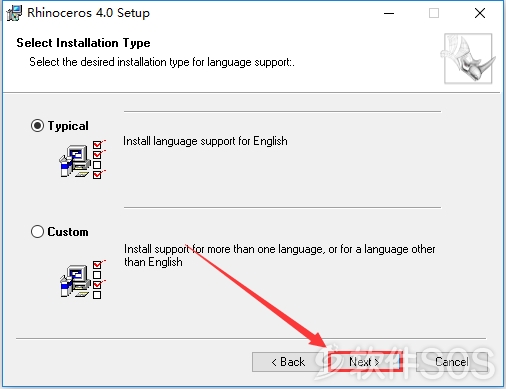Click the disabled maximize button in title bar
Image resolution: width=506 pixels, height=389 pixels.
[x=434, y=13]
